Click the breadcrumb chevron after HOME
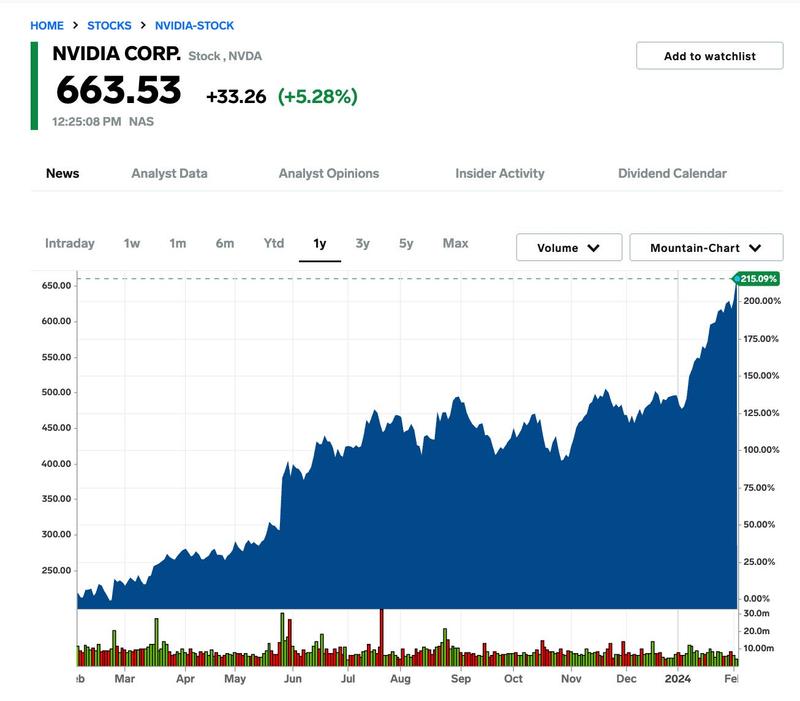The width and height of the screenshot is (800, 701). click(76, 25)
